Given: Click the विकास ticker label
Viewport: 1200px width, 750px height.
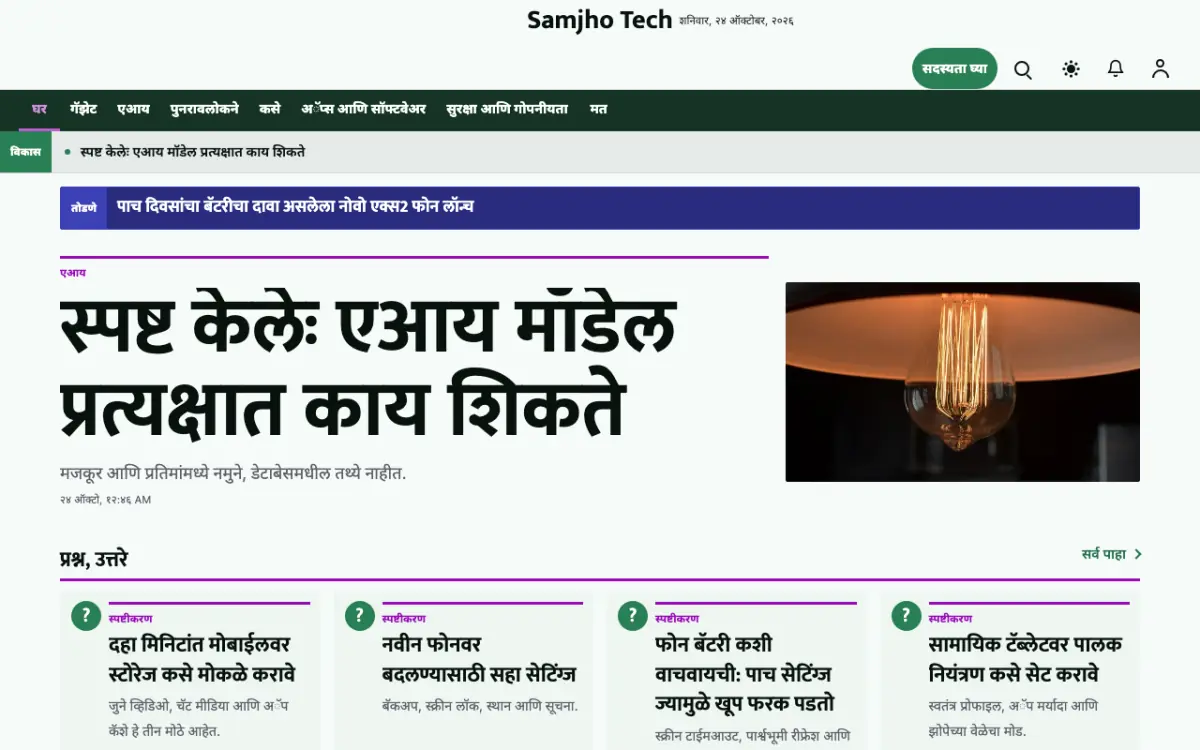Looking at the screenshot, I should pyautogui.click(x=26, y=152).
